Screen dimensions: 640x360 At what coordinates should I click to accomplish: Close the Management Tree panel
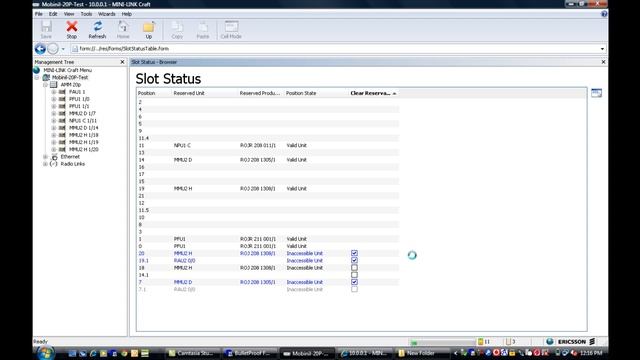tap(122, 62)
